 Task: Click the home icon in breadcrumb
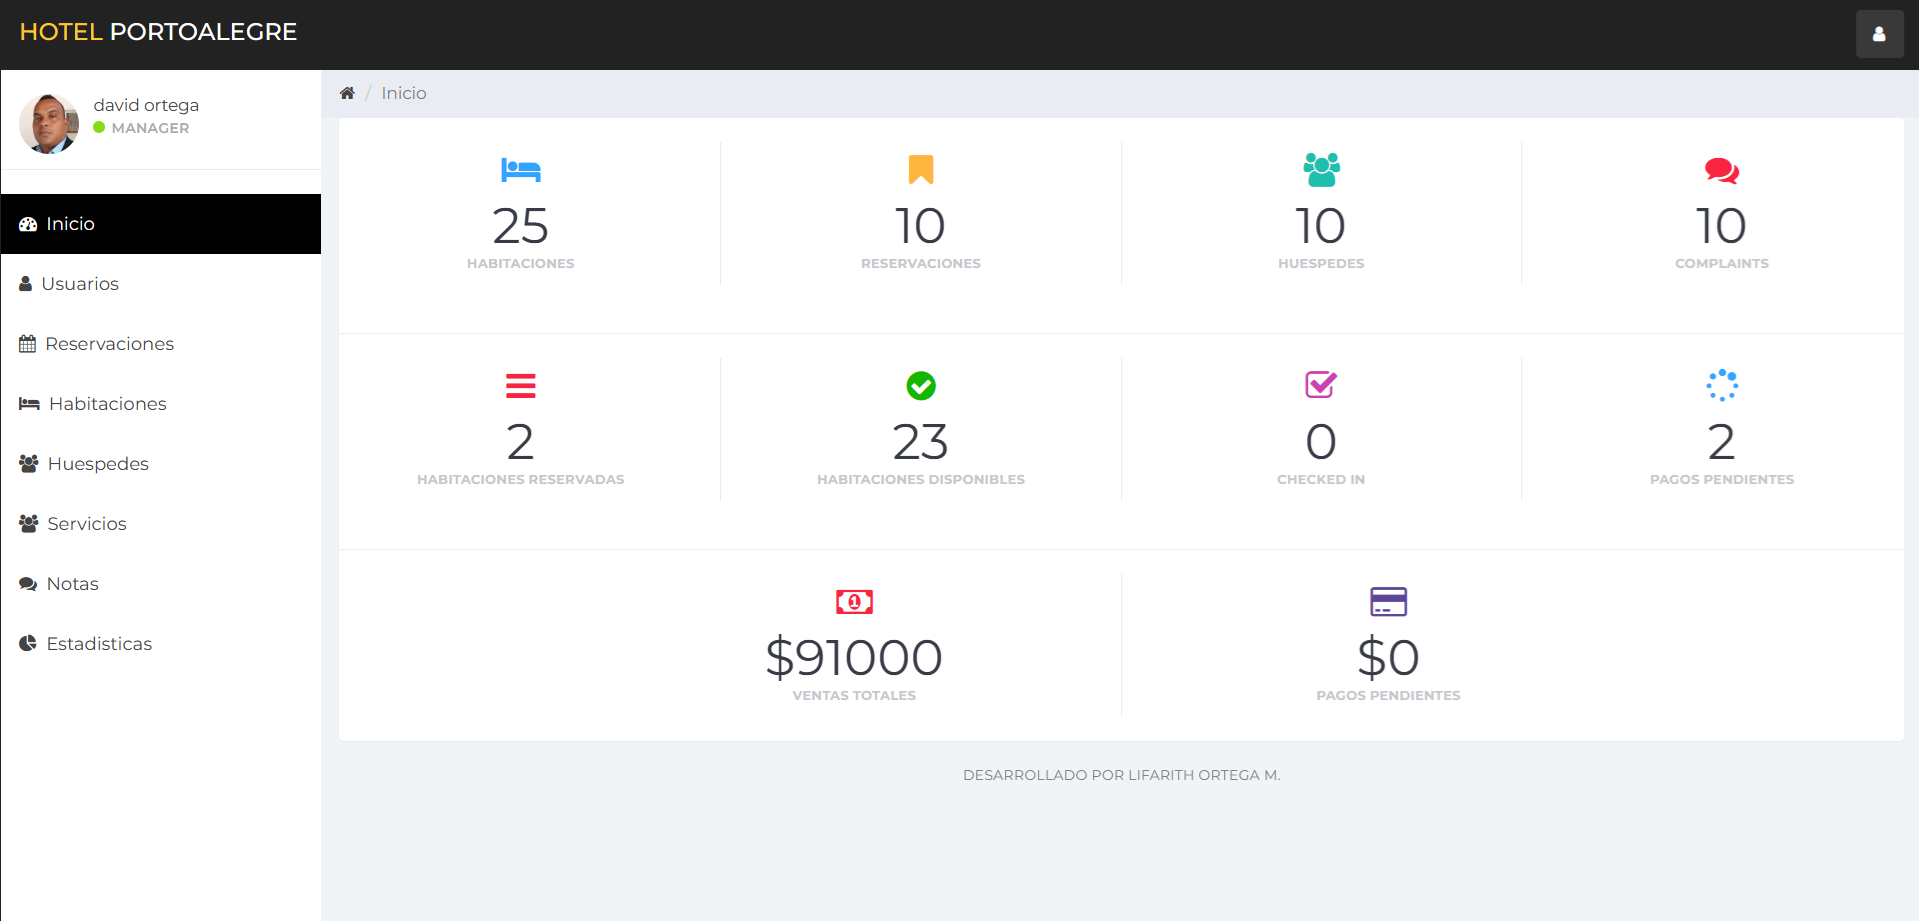[x=347, y=93]
